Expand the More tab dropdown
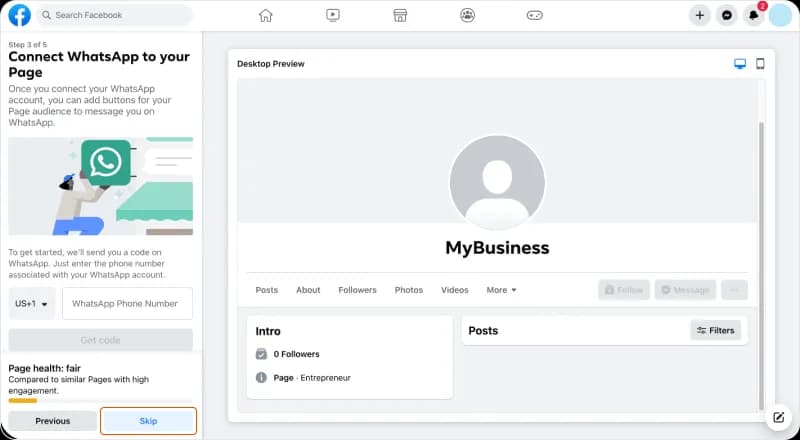Screen dimensions: 800x440 pyautogui.click(x=501, y=290)
